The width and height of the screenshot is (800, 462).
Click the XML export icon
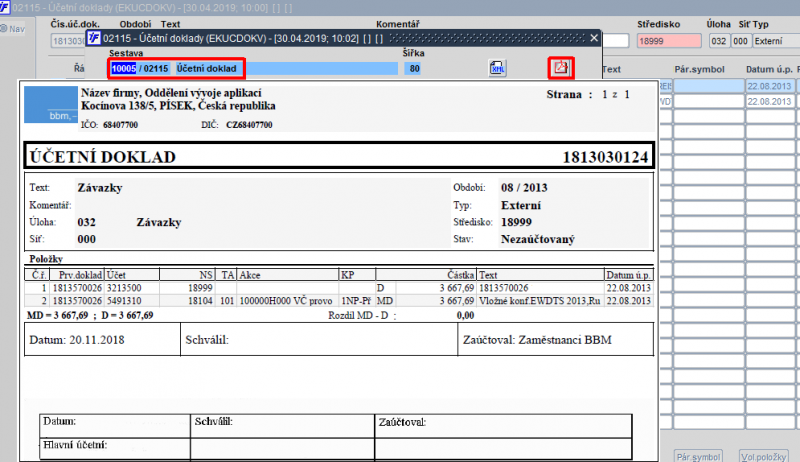[x=497, y=68]
